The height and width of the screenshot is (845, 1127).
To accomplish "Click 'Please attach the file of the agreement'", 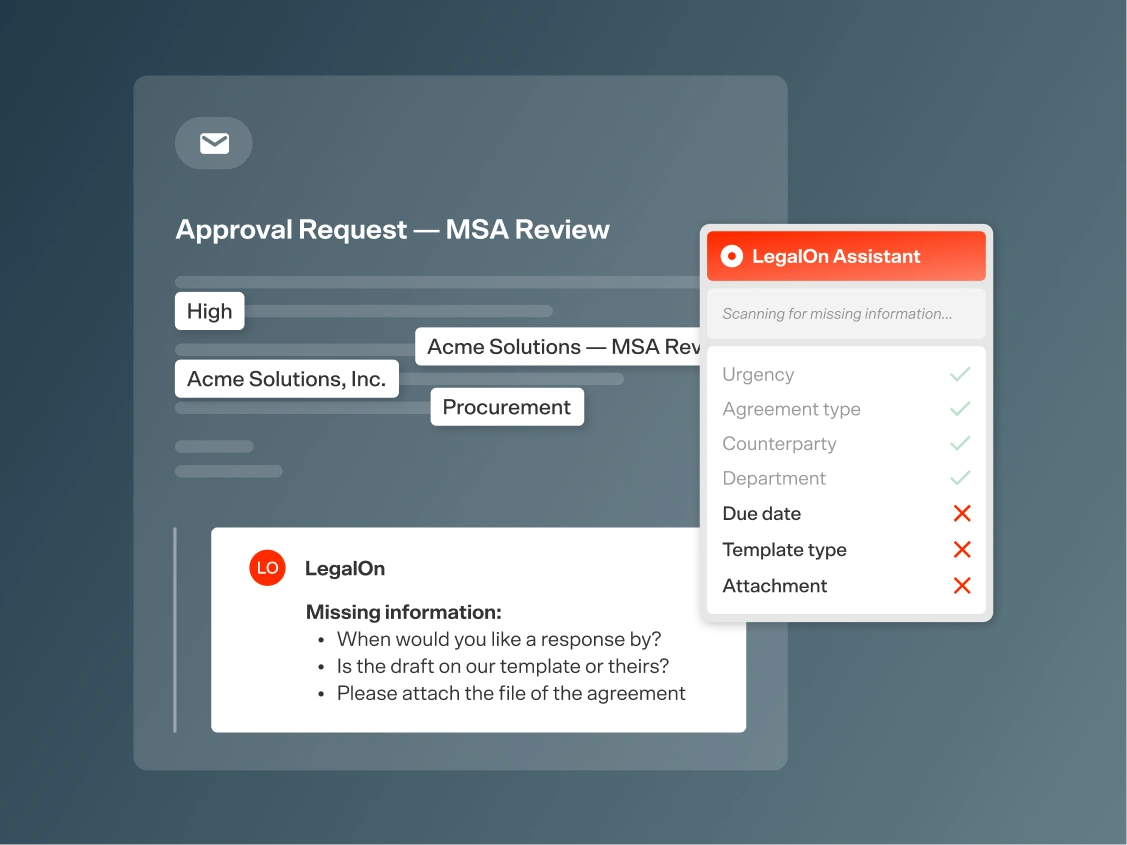I will point(511,693).
